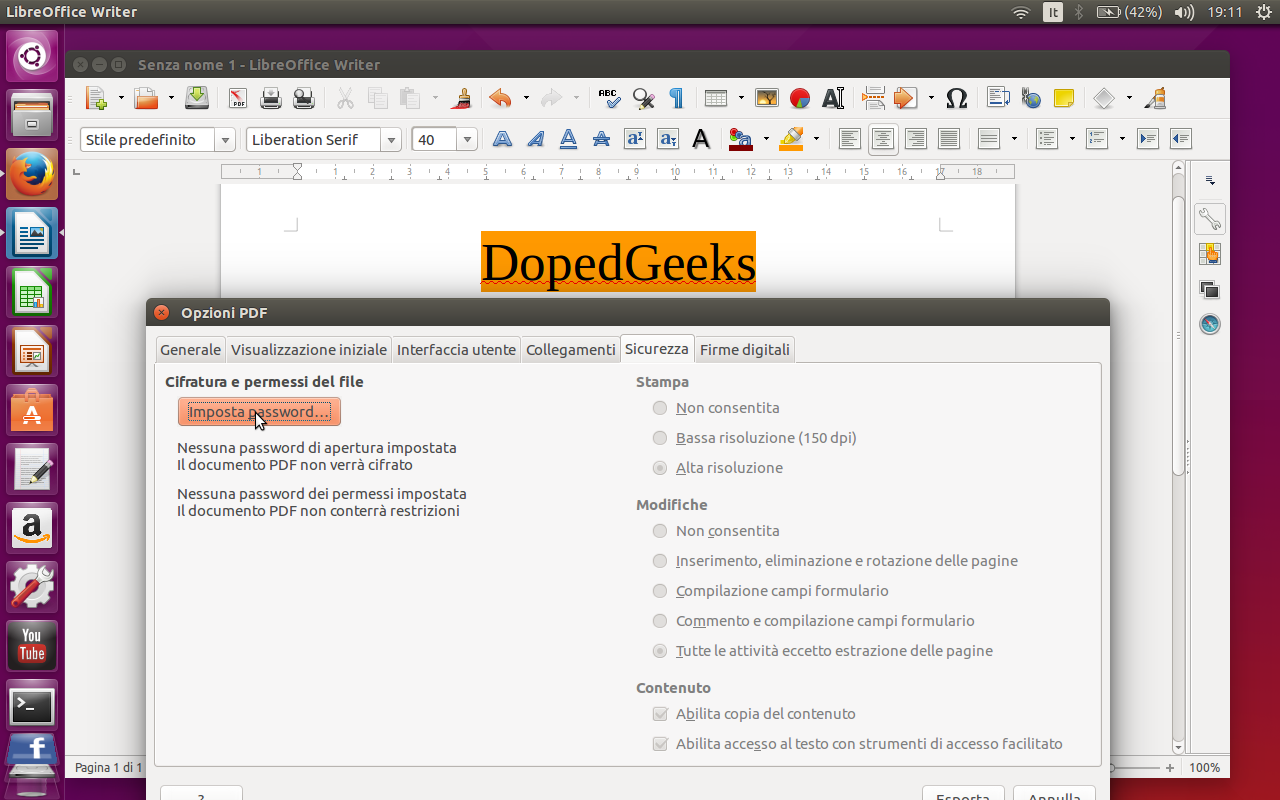This screenshot has width=1280, height=800.
Task: Insert a hyperlink (globe chain icon)
Action: [1031, 98]
